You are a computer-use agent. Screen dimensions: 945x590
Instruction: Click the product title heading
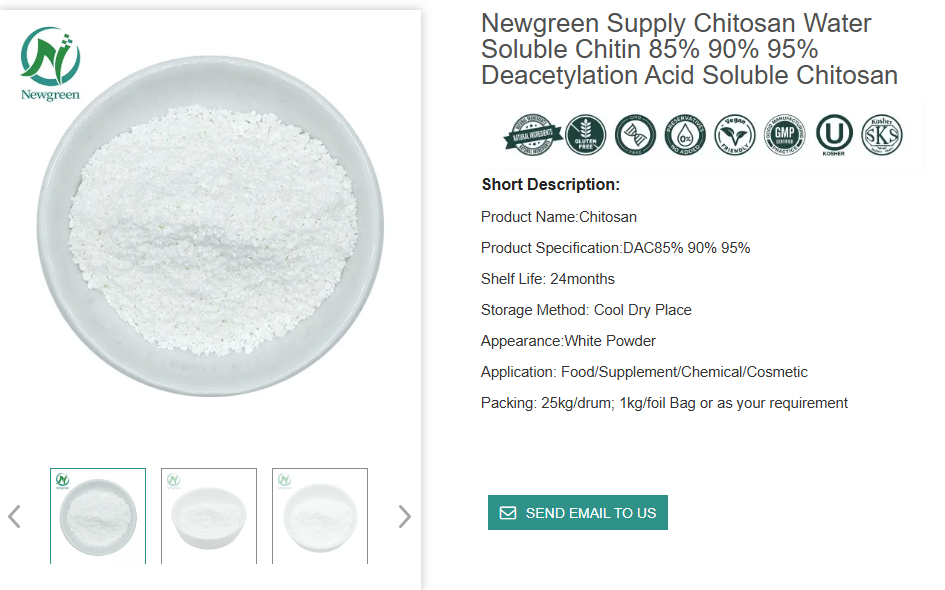pos(689,49)
